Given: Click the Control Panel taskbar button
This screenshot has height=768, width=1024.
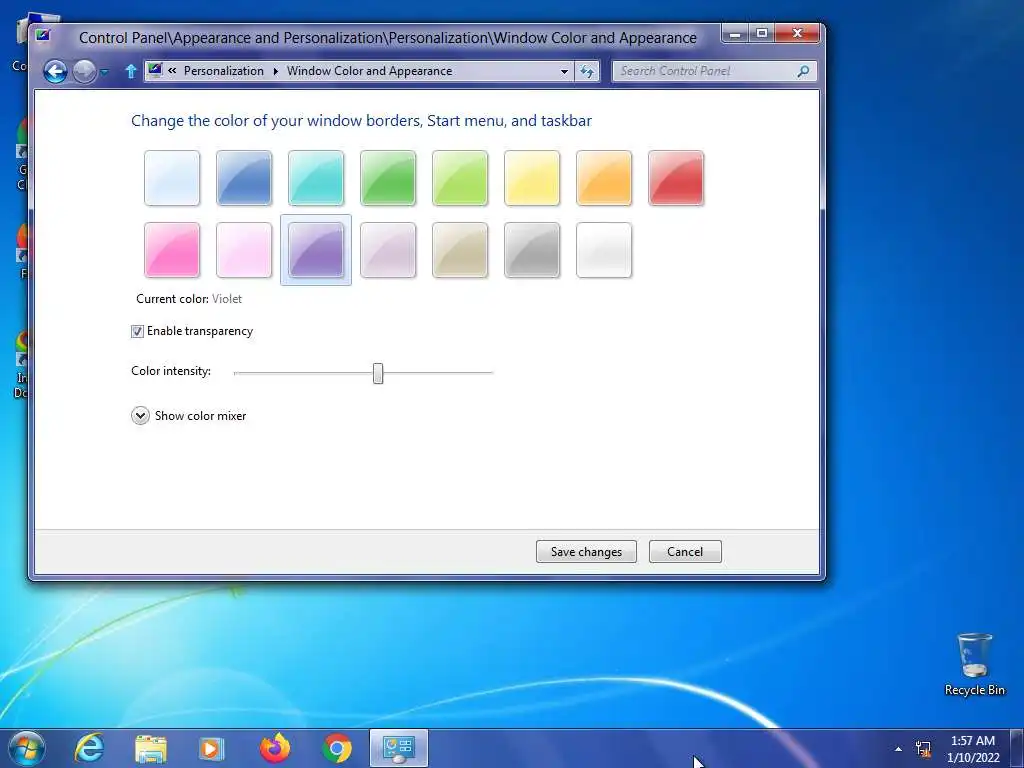Looking at the screenshot, I should pyautogui.click(x=399, y=748).
